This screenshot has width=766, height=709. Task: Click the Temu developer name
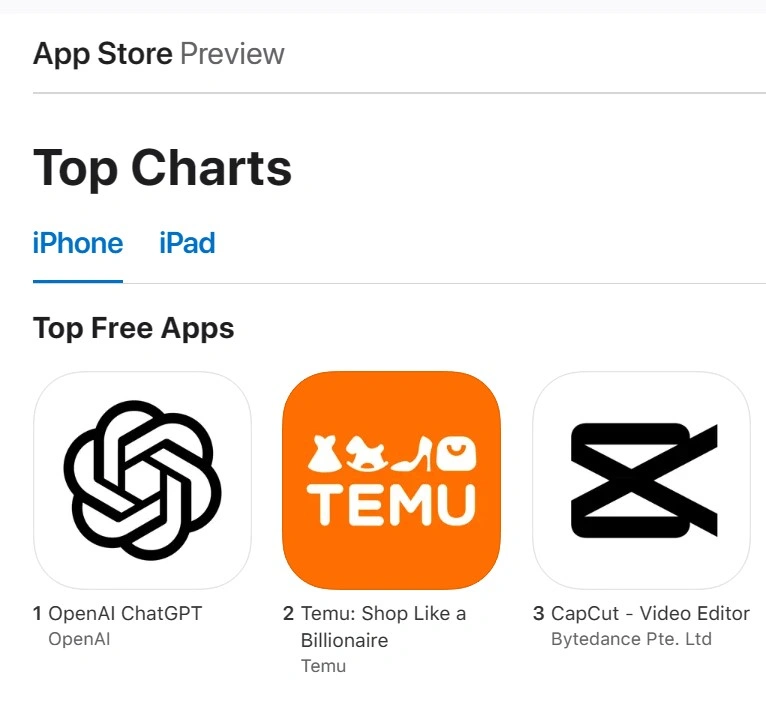[323, 666]
